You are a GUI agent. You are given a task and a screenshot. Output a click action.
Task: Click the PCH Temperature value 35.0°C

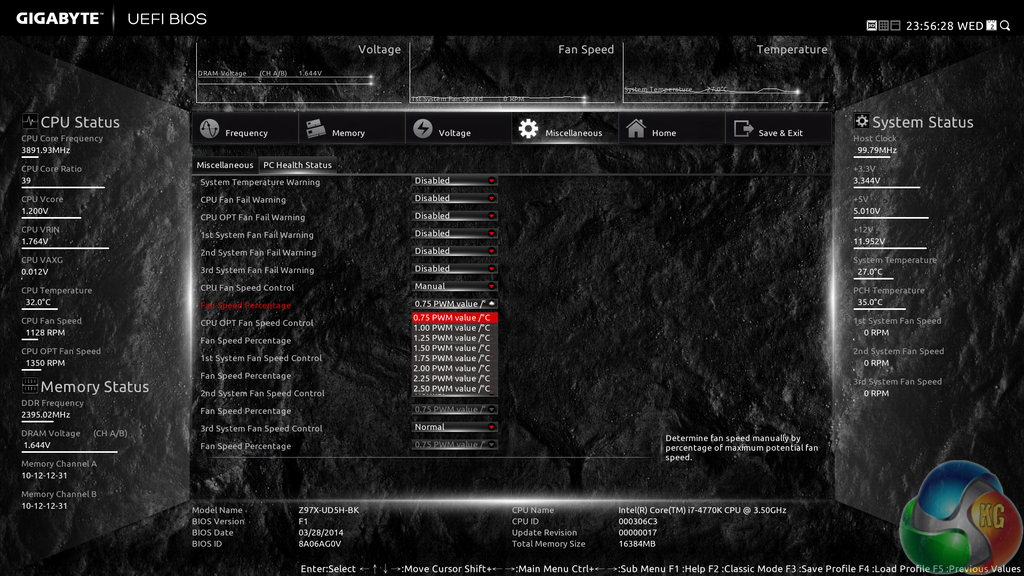870,302
